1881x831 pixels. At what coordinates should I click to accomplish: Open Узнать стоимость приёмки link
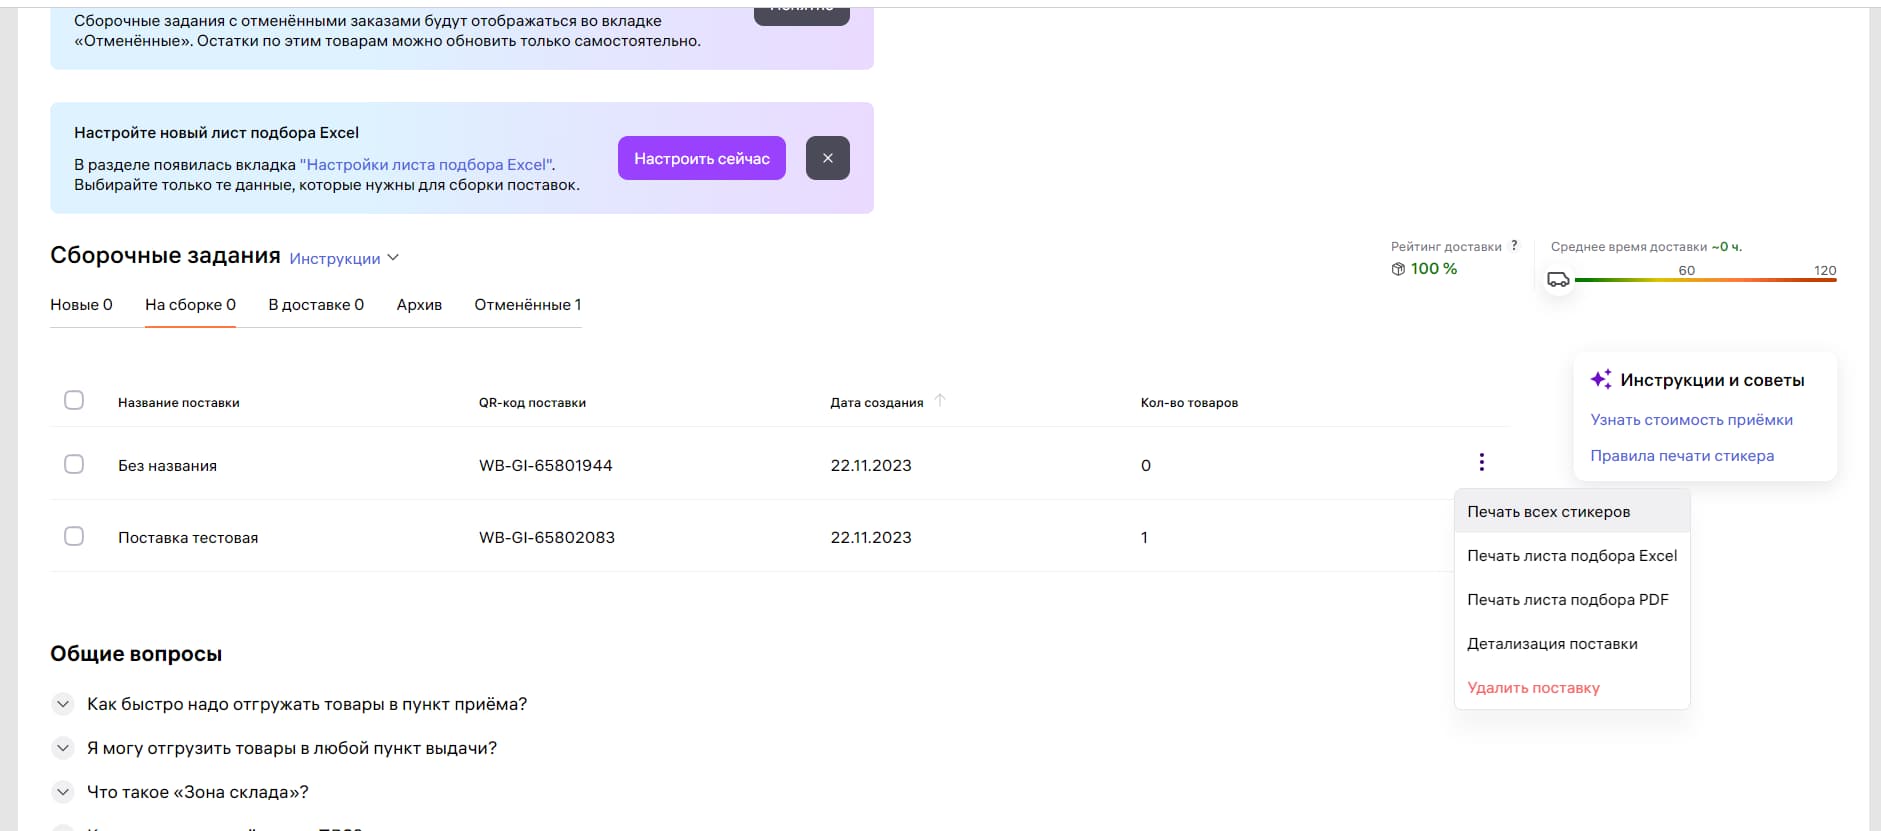click(1691, 420)
